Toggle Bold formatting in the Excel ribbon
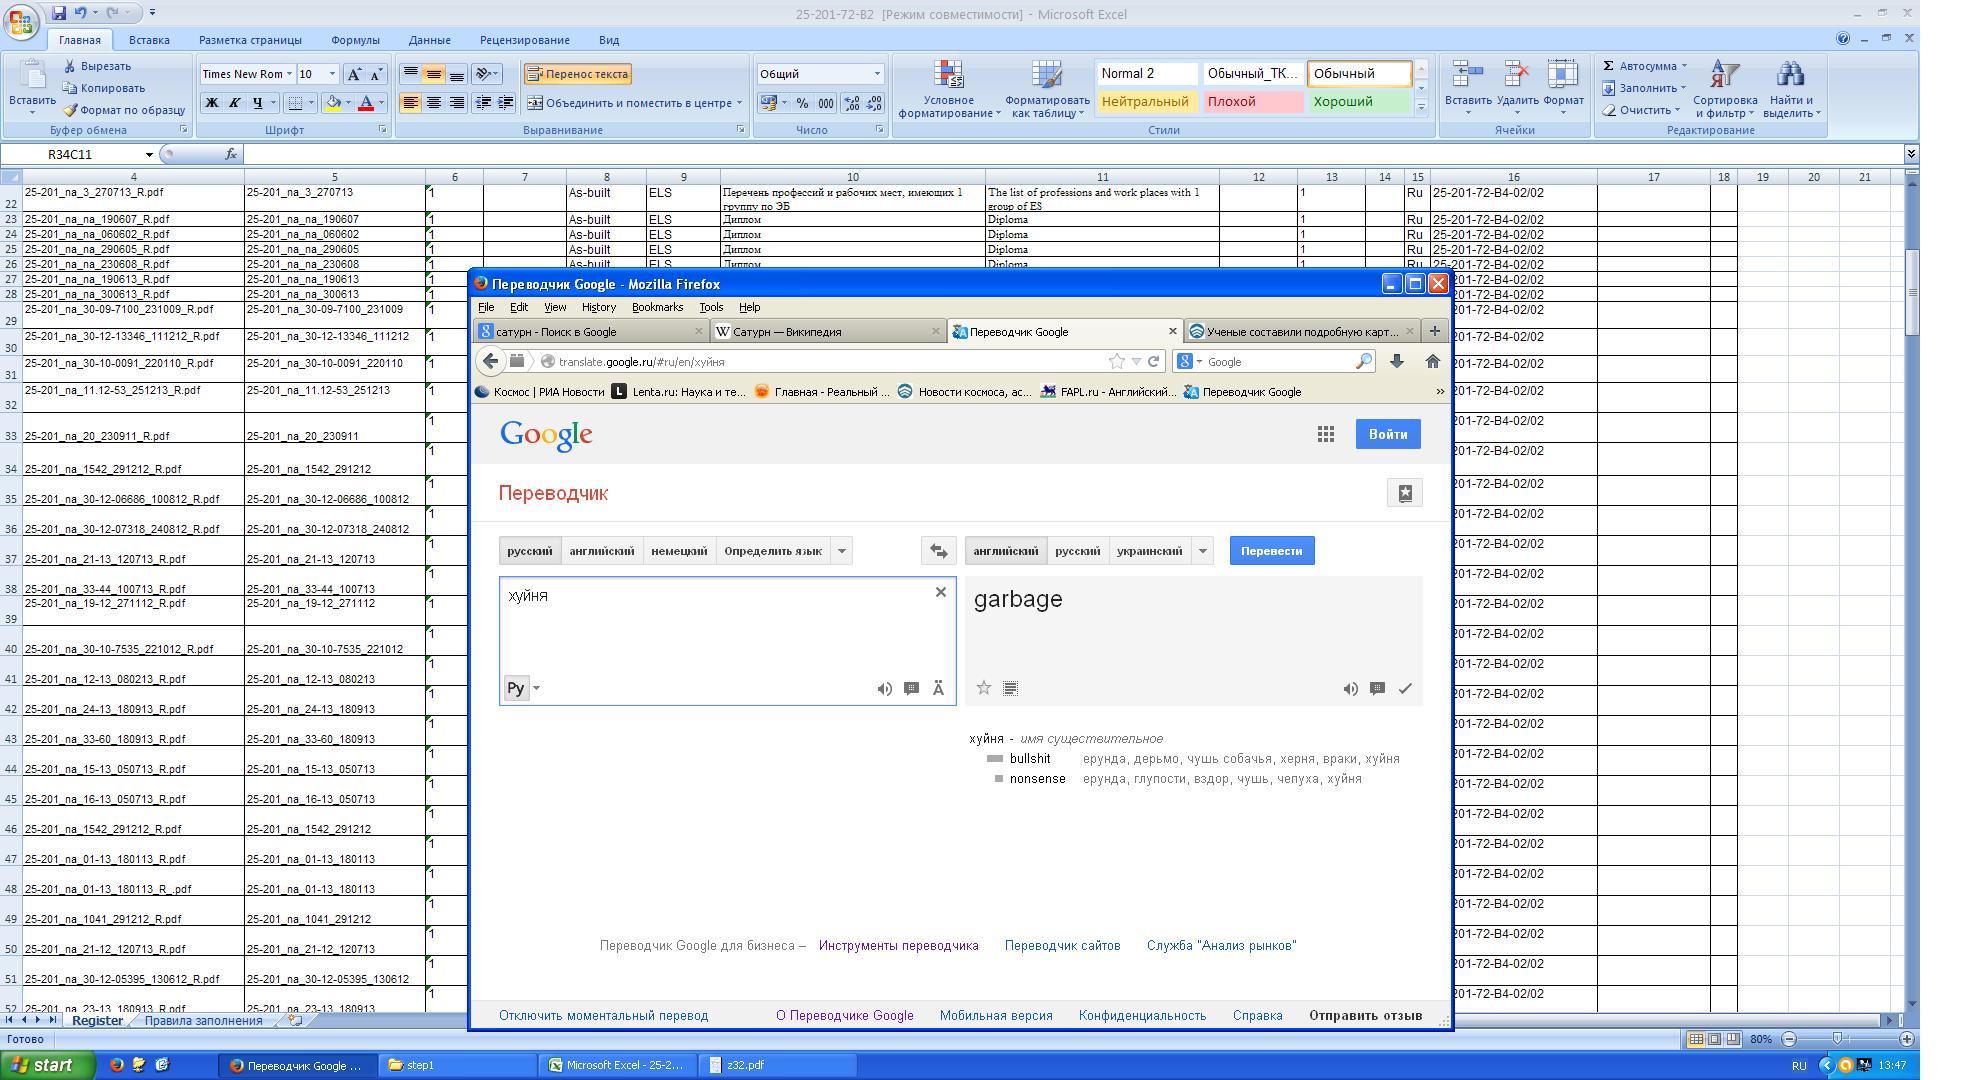 pyautogui.click(x=211, y=103)
